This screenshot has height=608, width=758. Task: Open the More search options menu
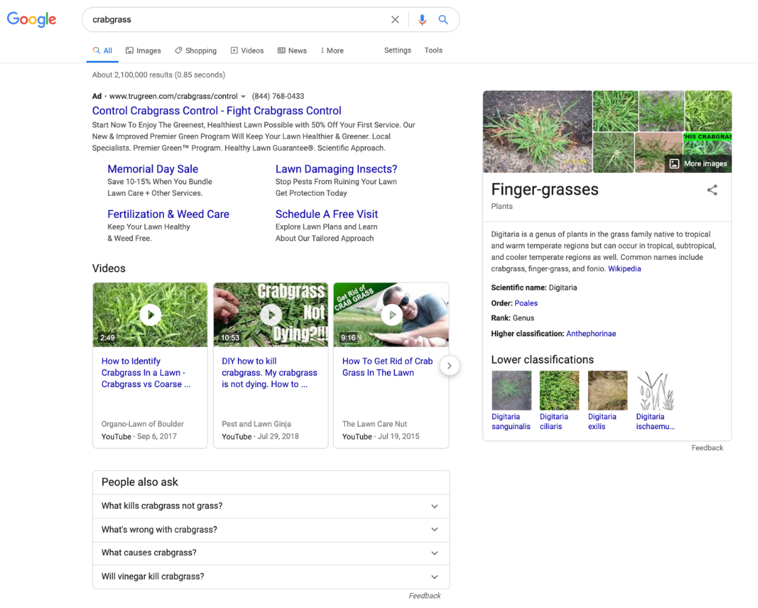coord(332,50)
